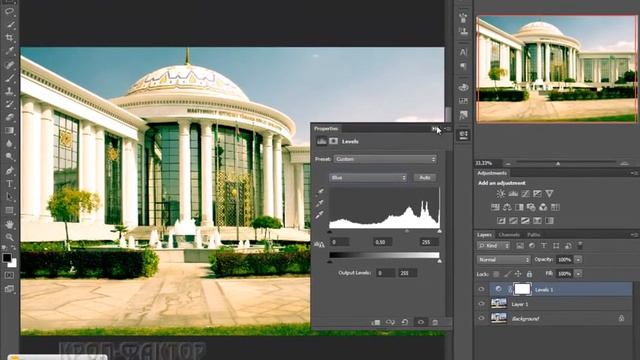Screen dimensions: 640x360
Task: Select the Eraser tool
Action: pyautogui.click(x=9, y=117)
